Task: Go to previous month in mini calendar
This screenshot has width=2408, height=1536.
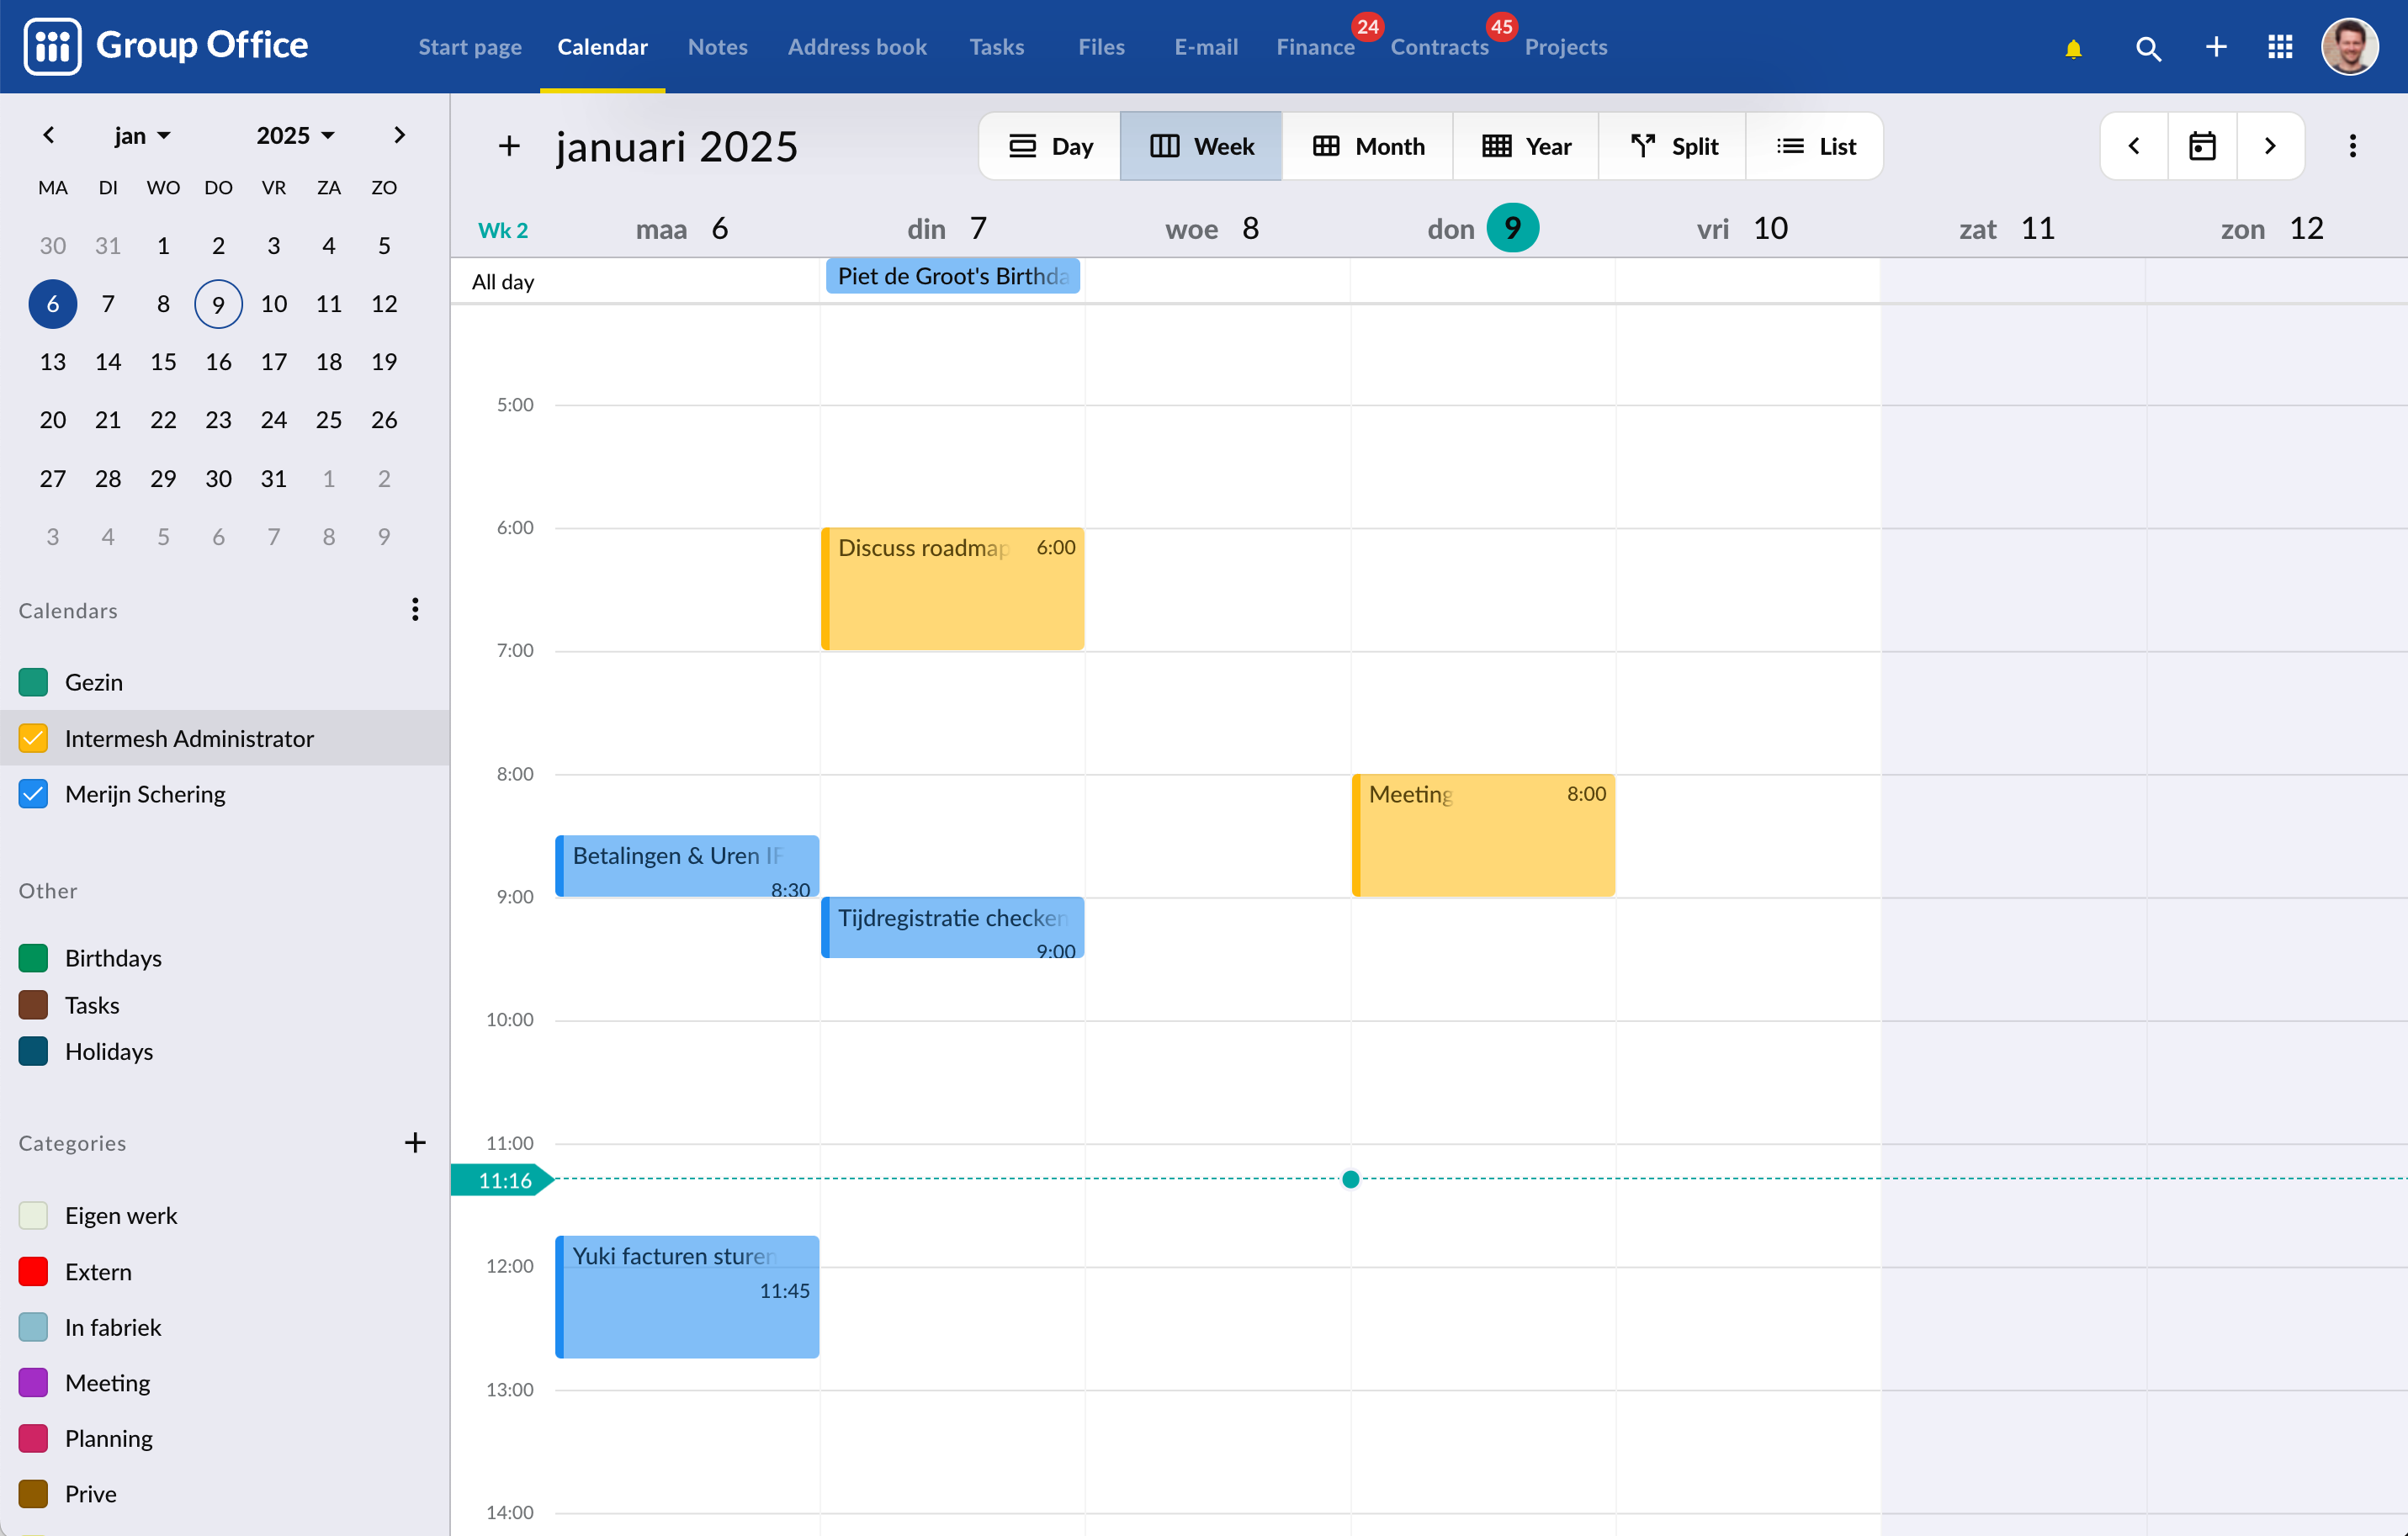Action: [x=48, y=135]
